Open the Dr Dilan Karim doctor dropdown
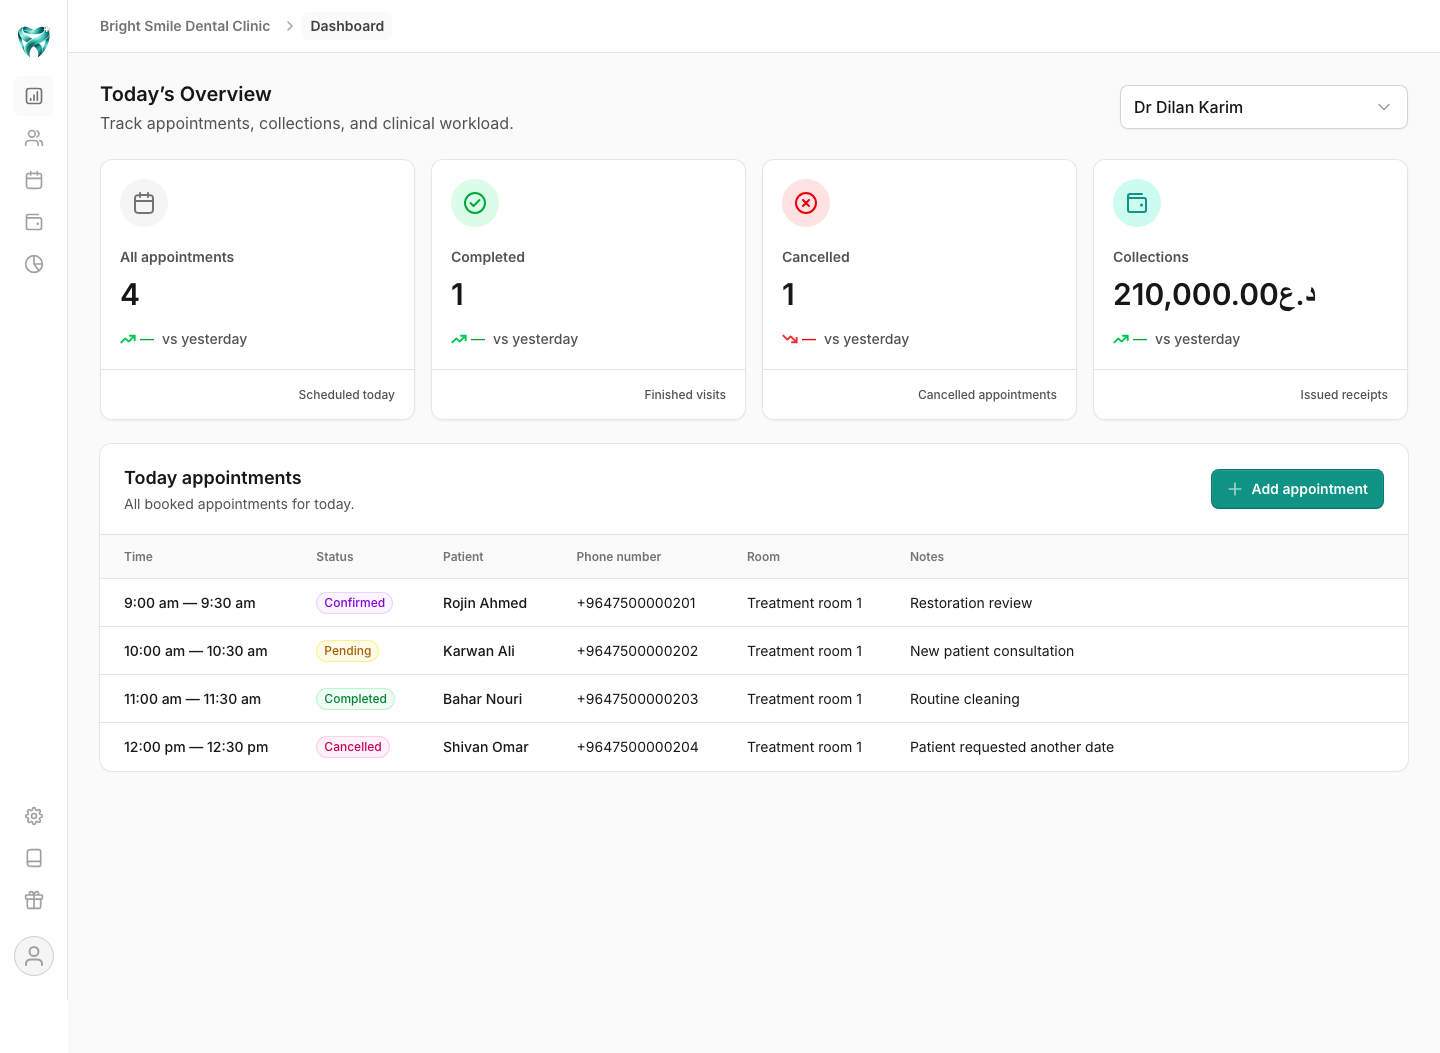The height and width of the screenshot is (1053, 1440). (1264, 107)
